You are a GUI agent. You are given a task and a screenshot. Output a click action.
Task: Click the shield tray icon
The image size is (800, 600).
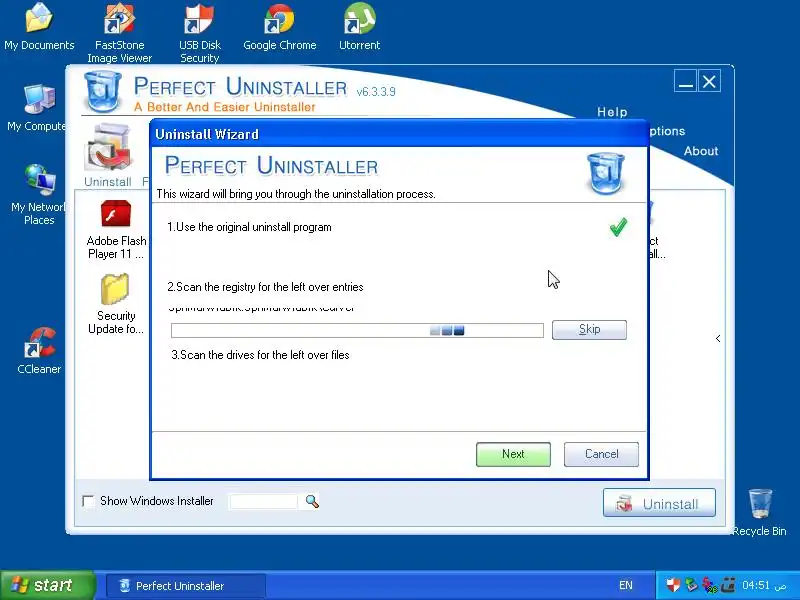(x=673, y=585)
